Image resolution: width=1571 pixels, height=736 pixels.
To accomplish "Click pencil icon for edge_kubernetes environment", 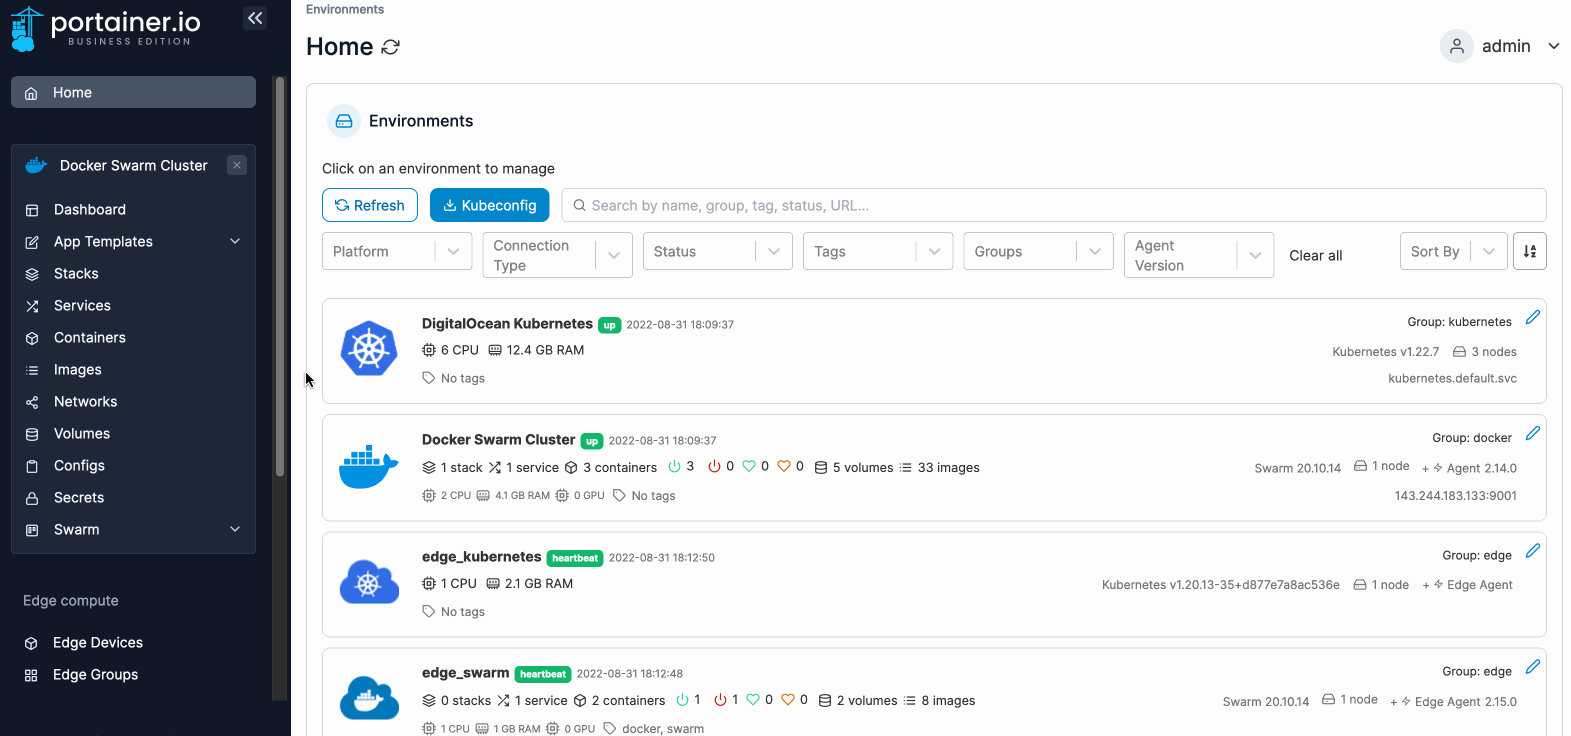I will (1532, 551).
